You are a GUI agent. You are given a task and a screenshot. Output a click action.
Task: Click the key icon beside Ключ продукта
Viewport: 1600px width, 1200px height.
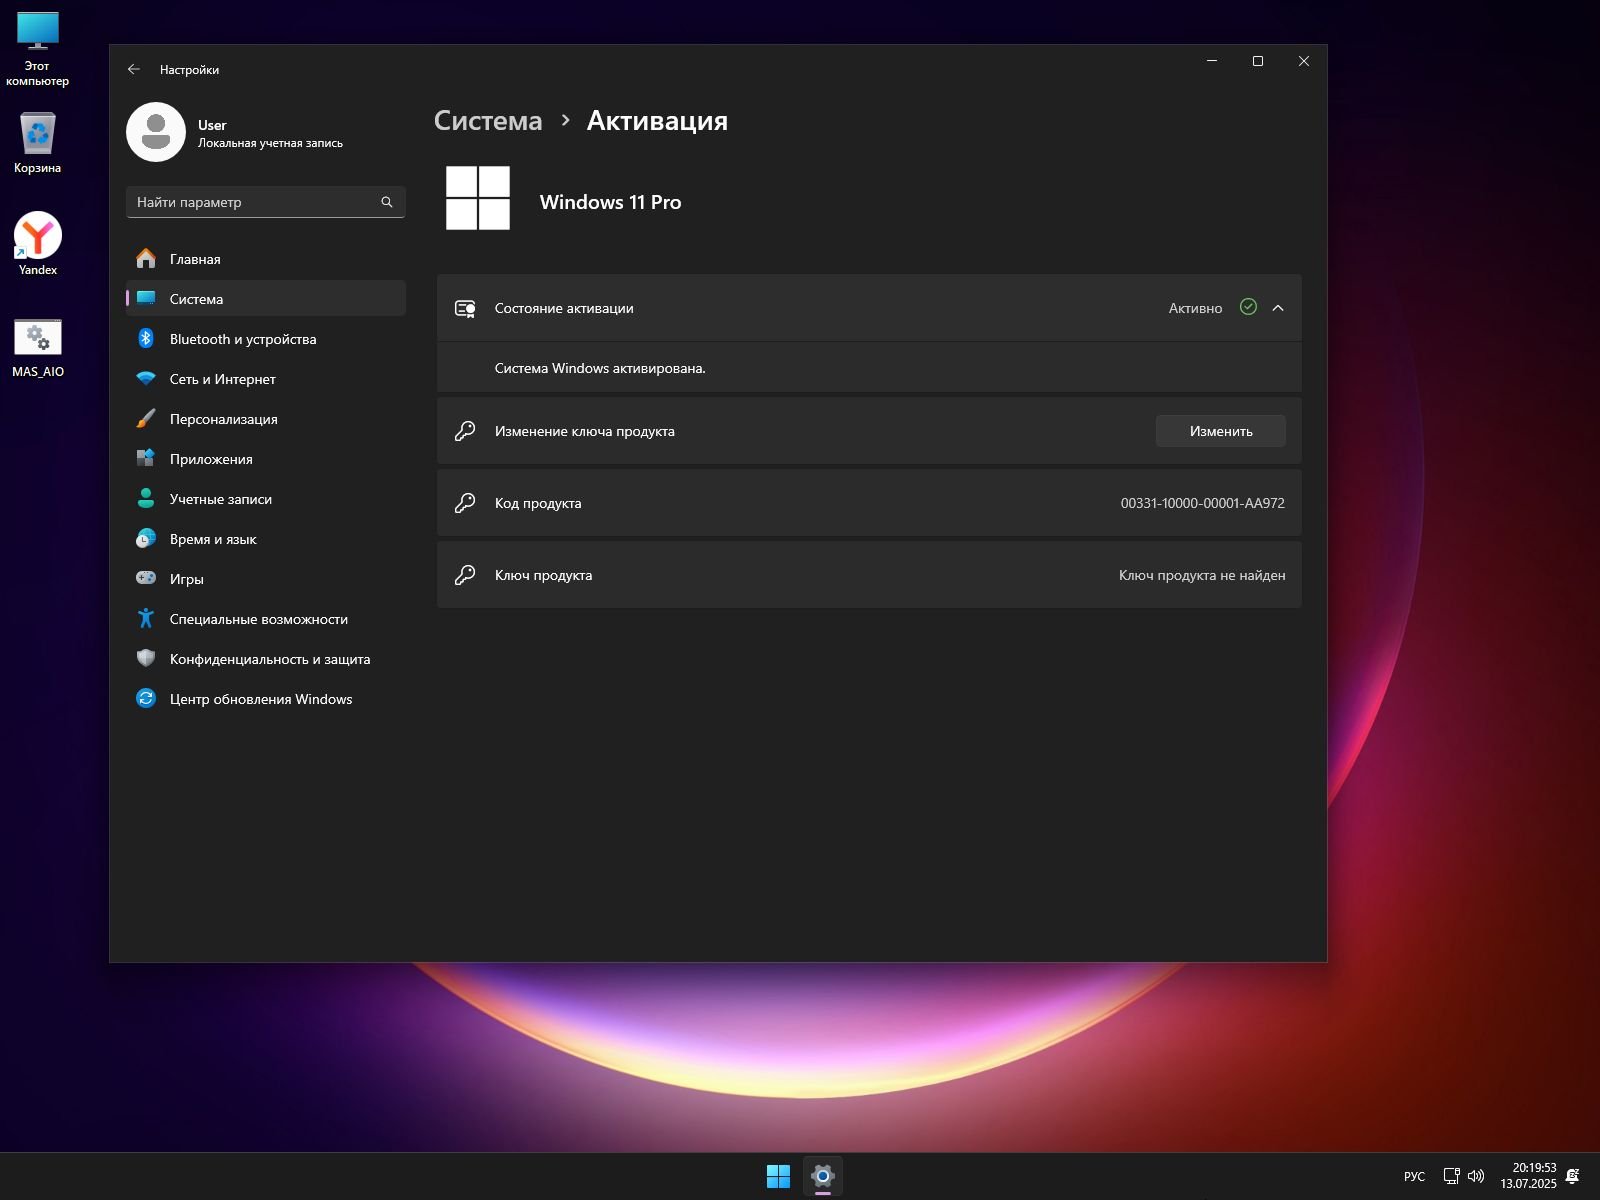pyautogui.click(x=465, y=575)
